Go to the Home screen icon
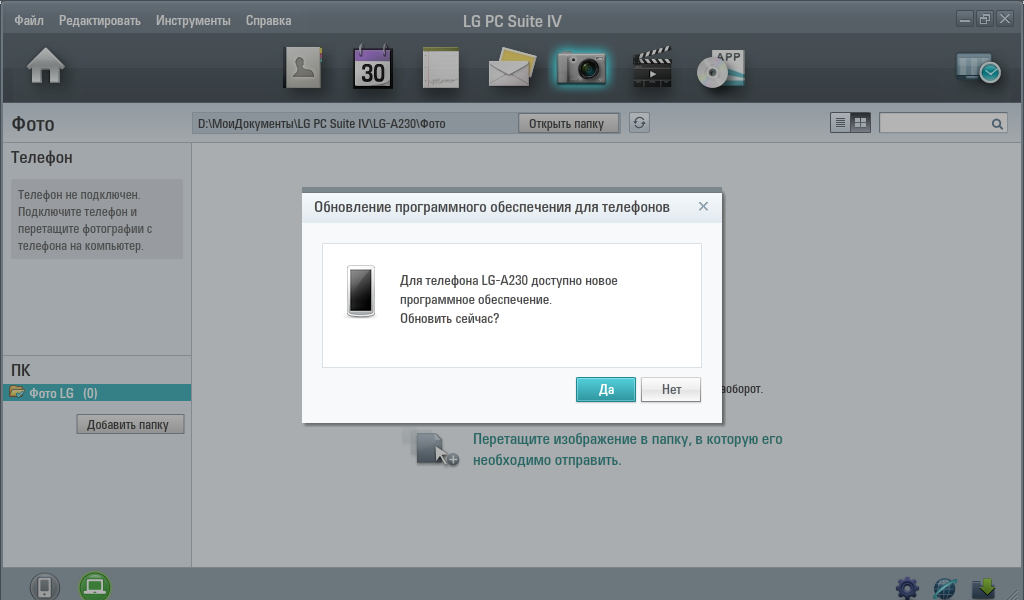 [46, 66]
